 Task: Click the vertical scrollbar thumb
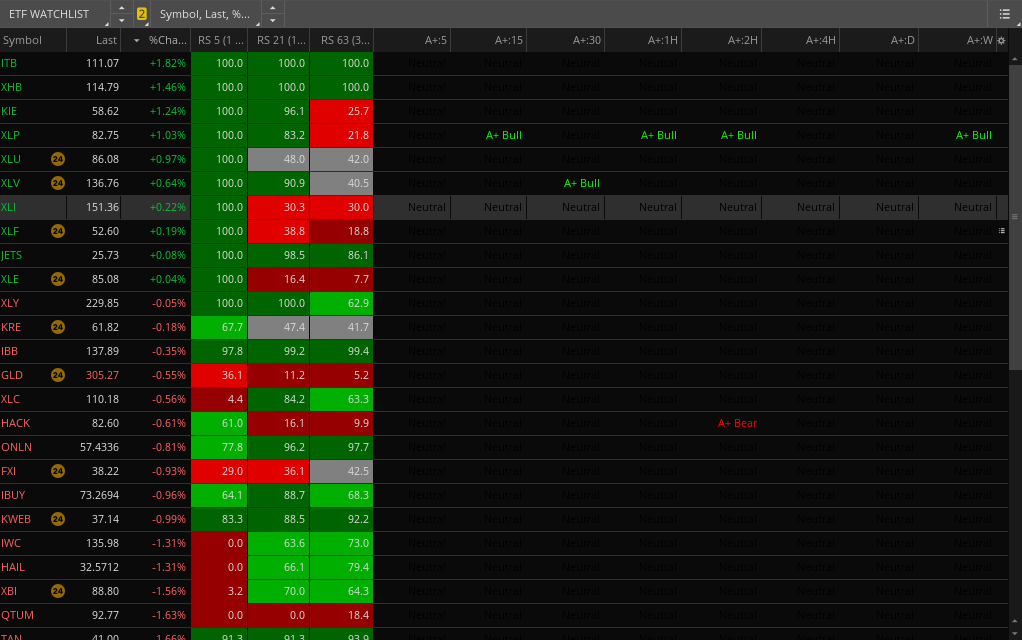coord(1015,217)
